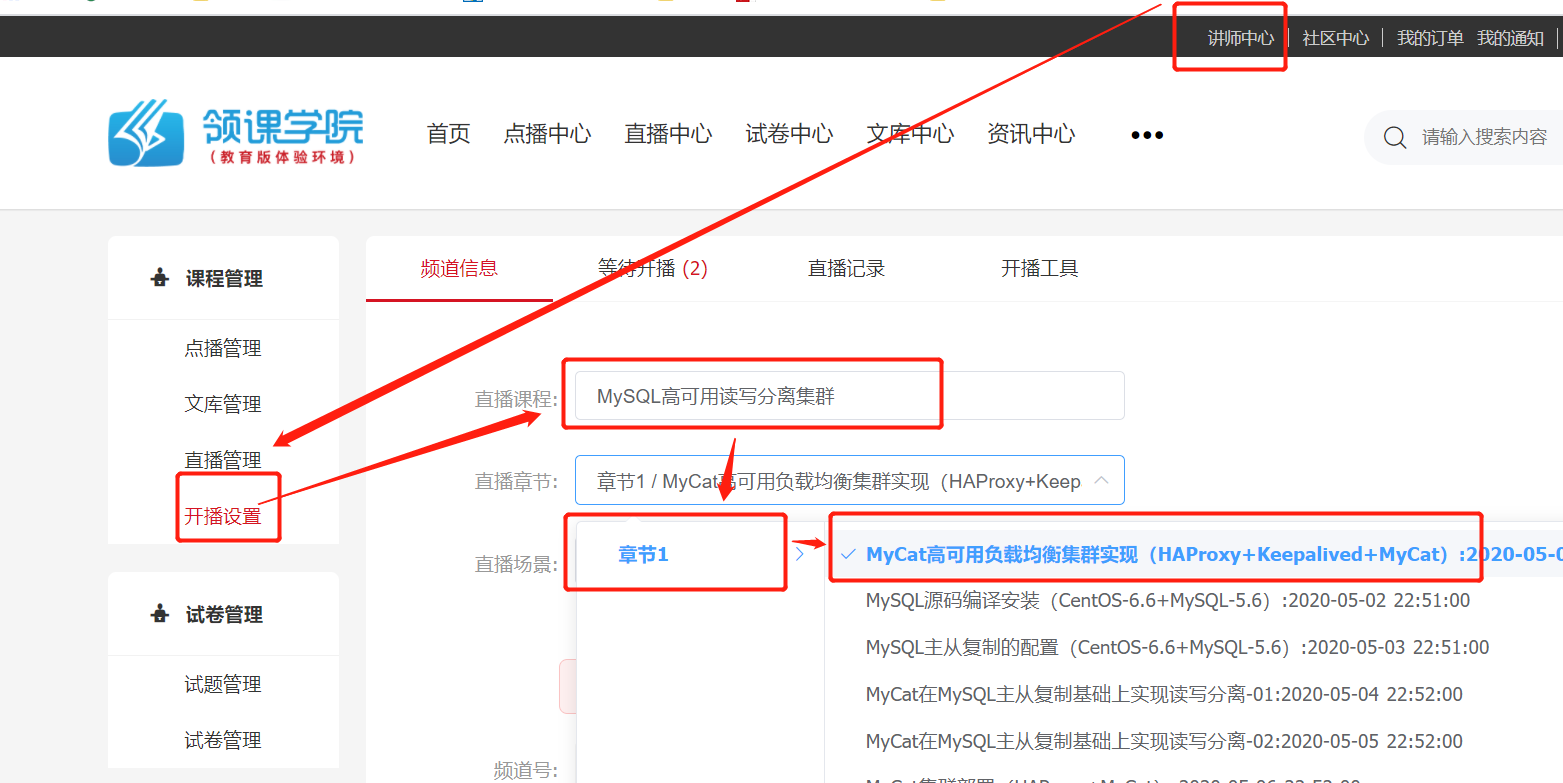
Task: Open 我的订单 in top bar
Action: point(1430,38)
